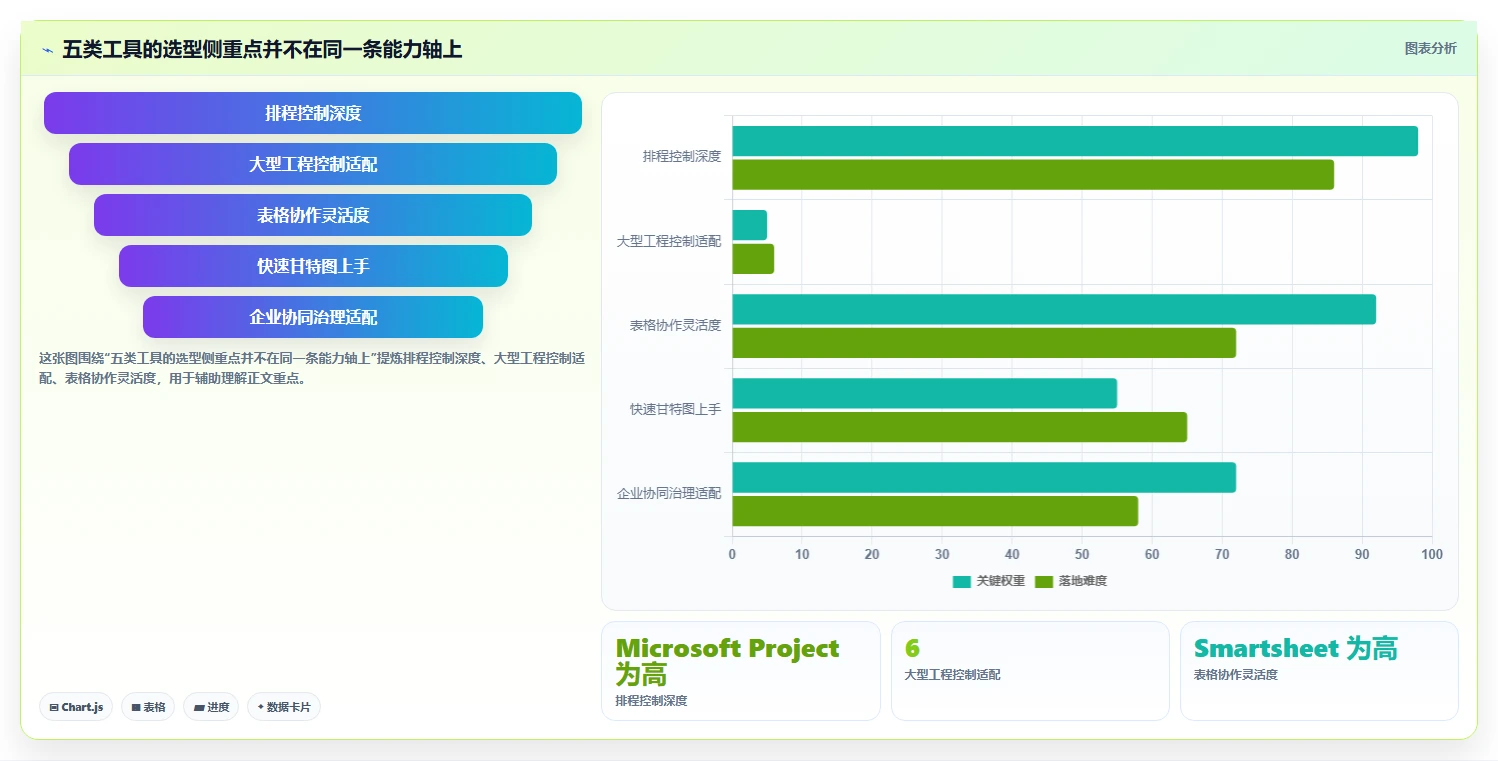Click the lightning icon beside the title
The image size is (1498, 761).
click(x=48, y=50)
